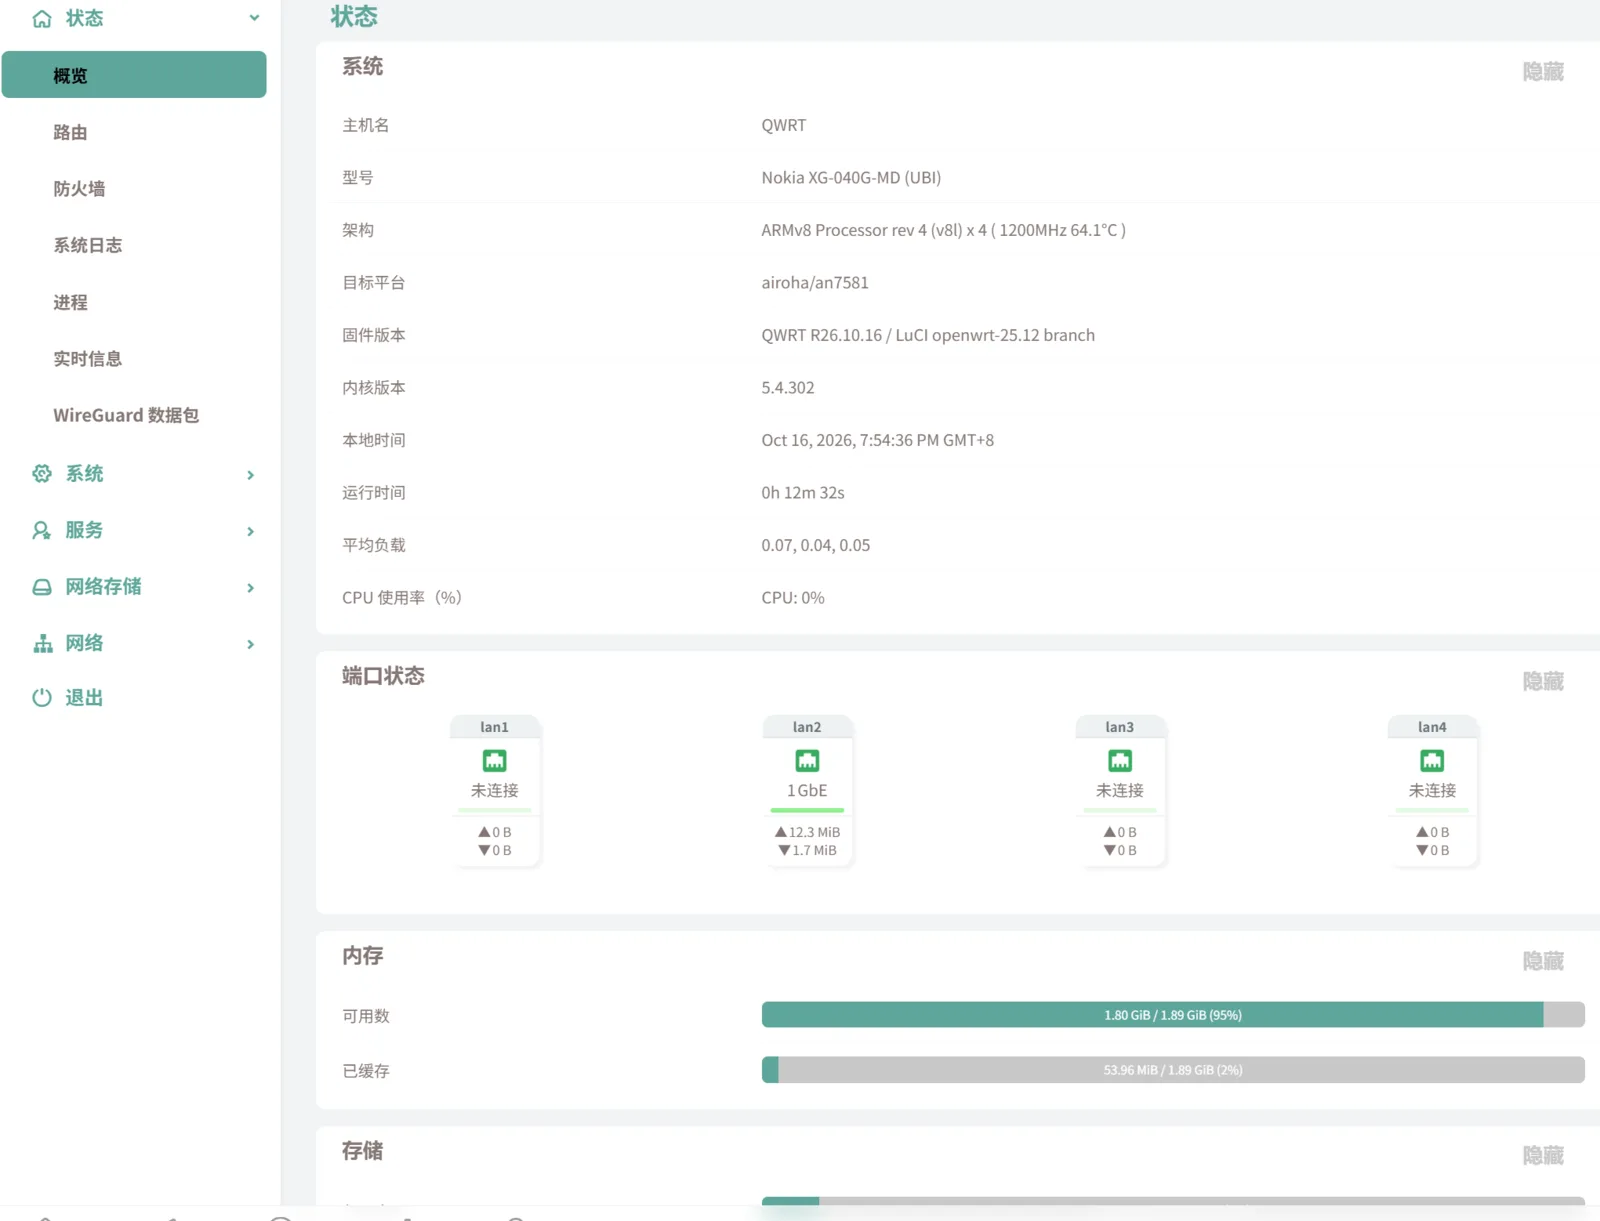1600x1221 pixels.
Task: Open the 防火墙 status page
Action: [x=79, y=189]
